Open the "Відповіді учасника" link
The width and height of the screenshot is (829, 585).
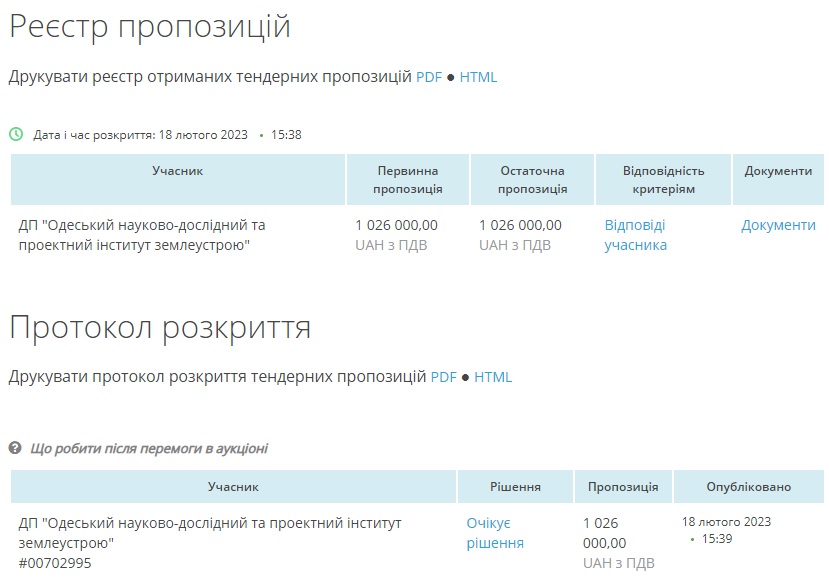(635, 235)
